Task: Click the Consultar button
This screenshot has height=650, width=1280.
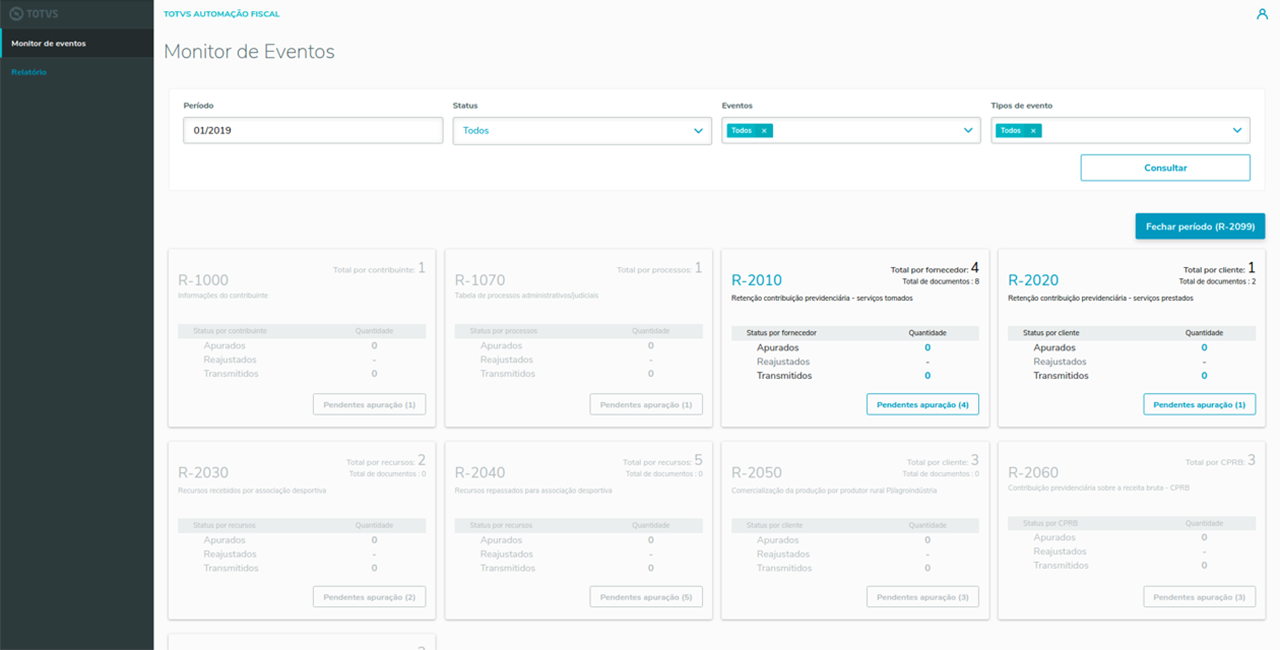Action: tap(1165, 168)
